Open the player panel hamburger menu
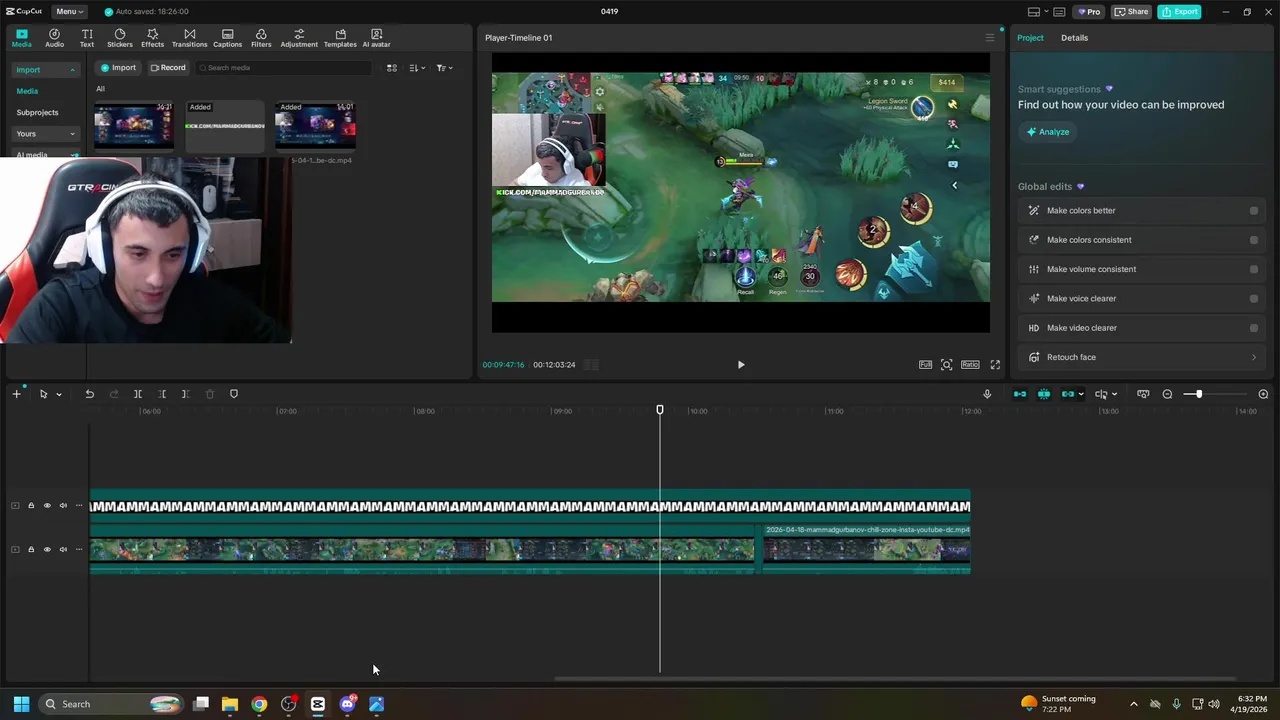Image resolution: width=1280 pixels, height=720 pixels. [990, 38]
